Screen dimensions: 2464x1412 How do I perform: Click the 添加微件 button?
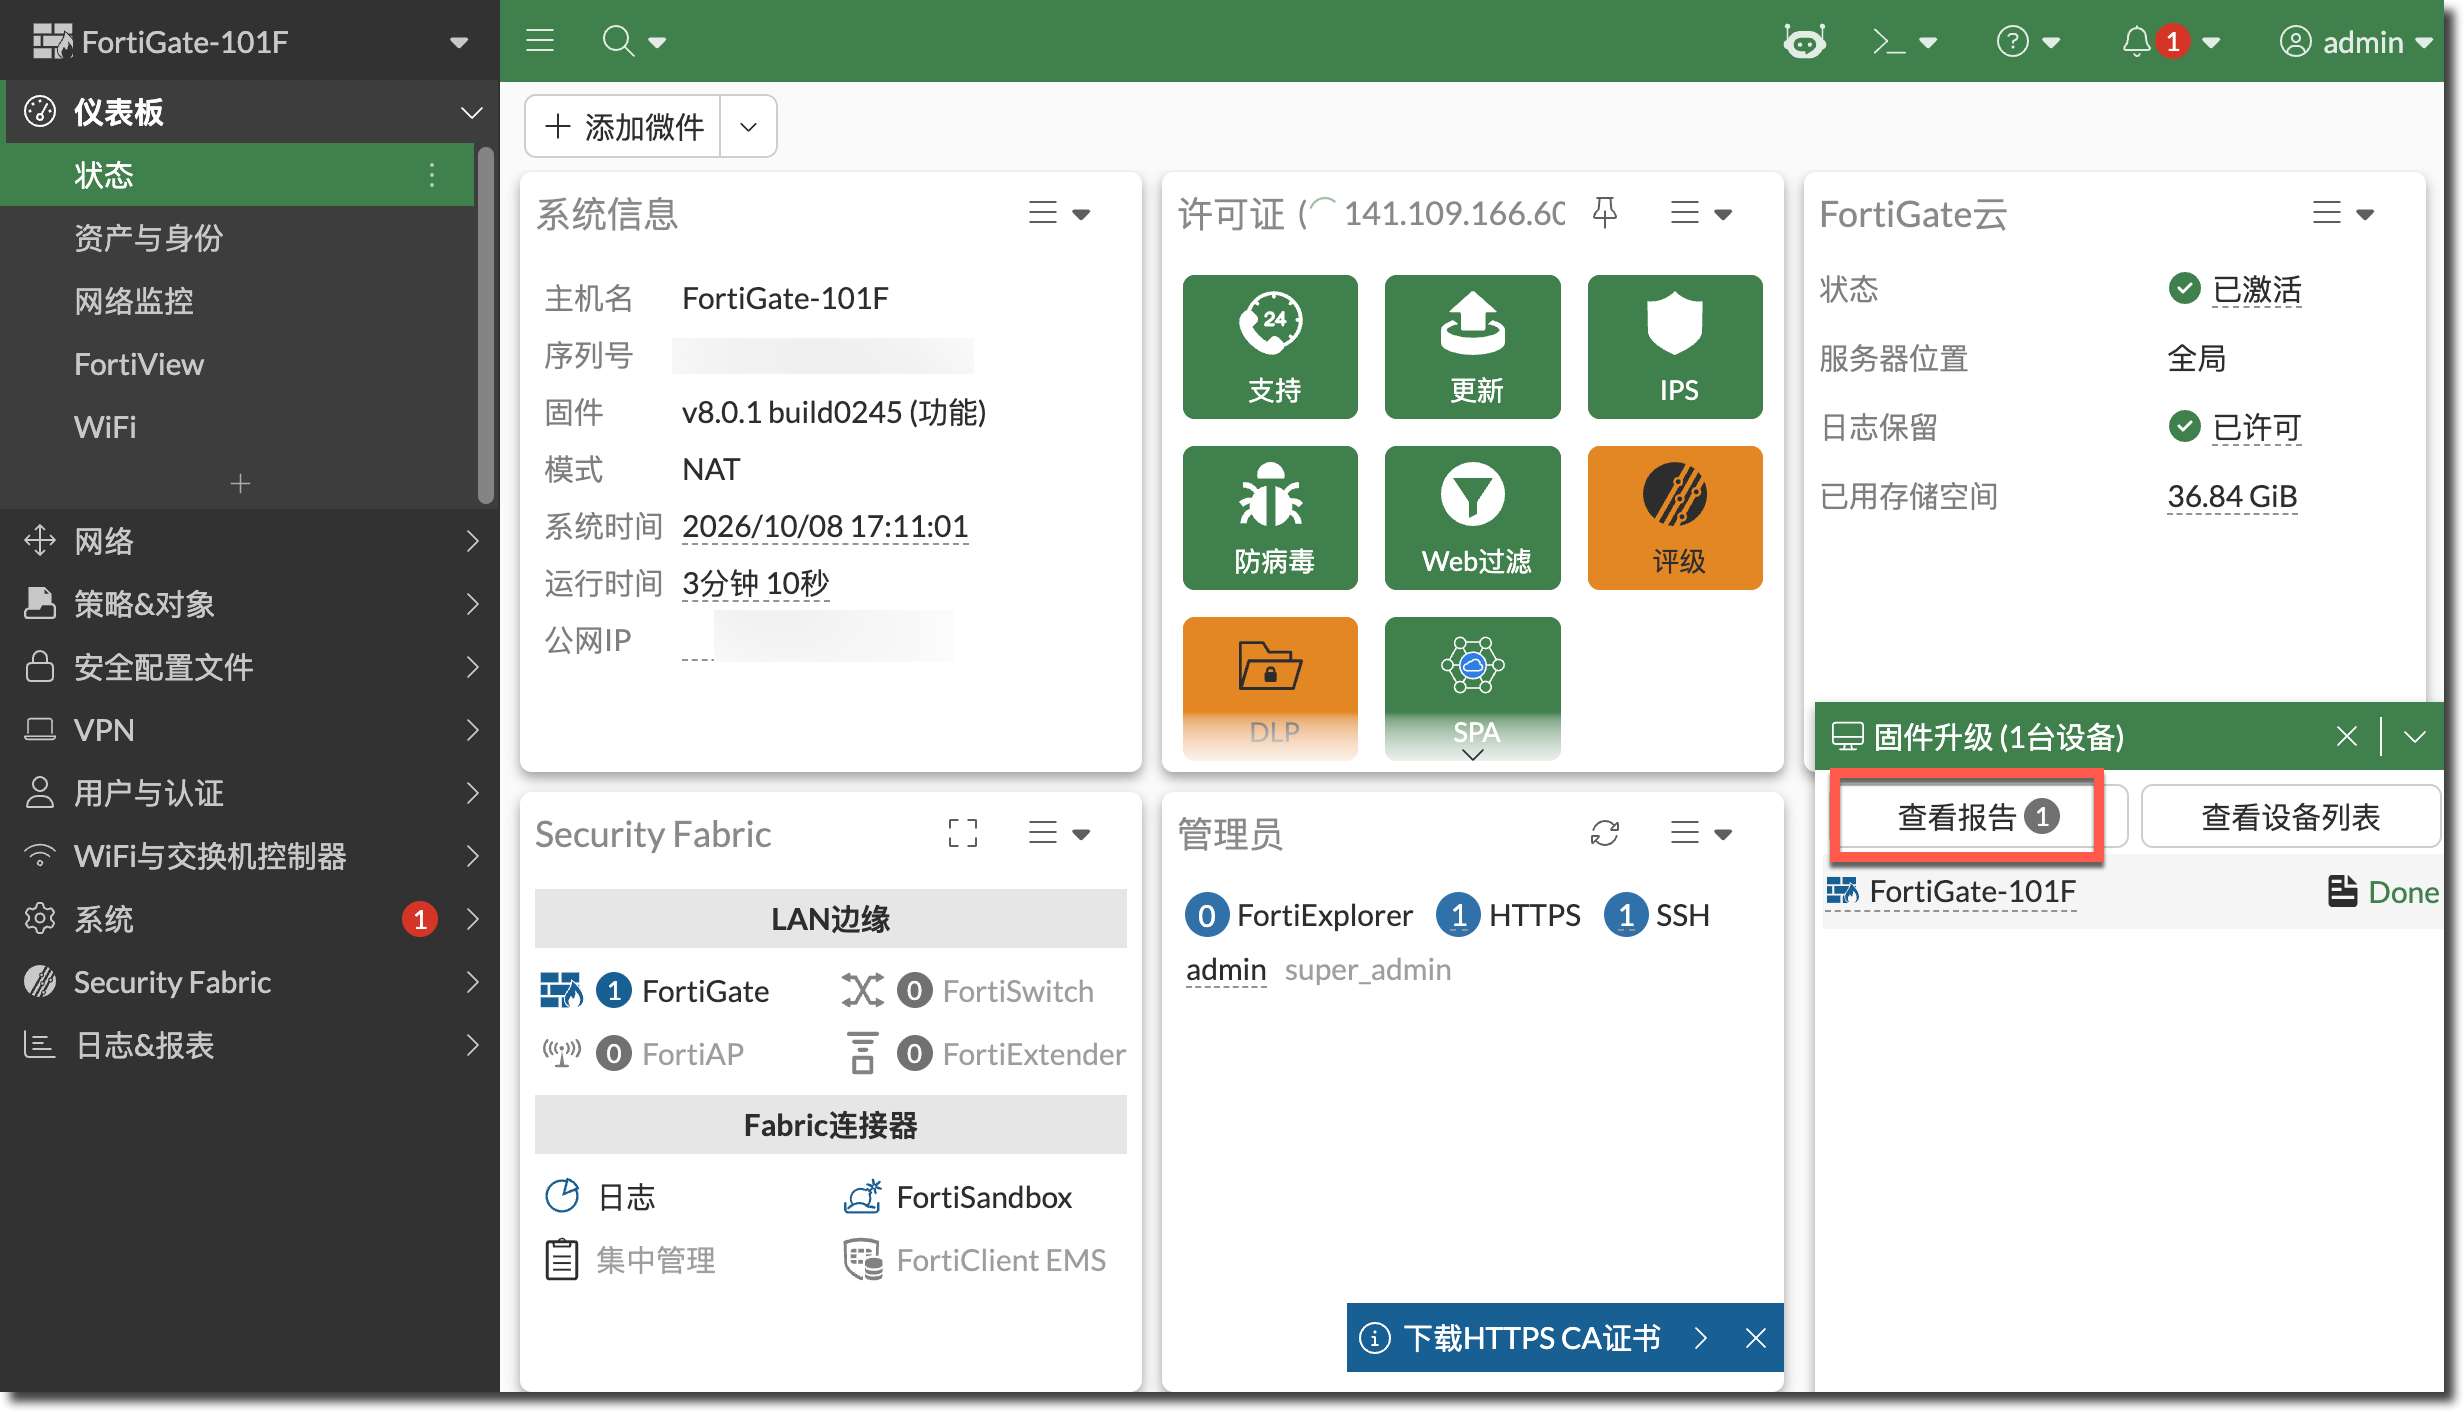623,126
